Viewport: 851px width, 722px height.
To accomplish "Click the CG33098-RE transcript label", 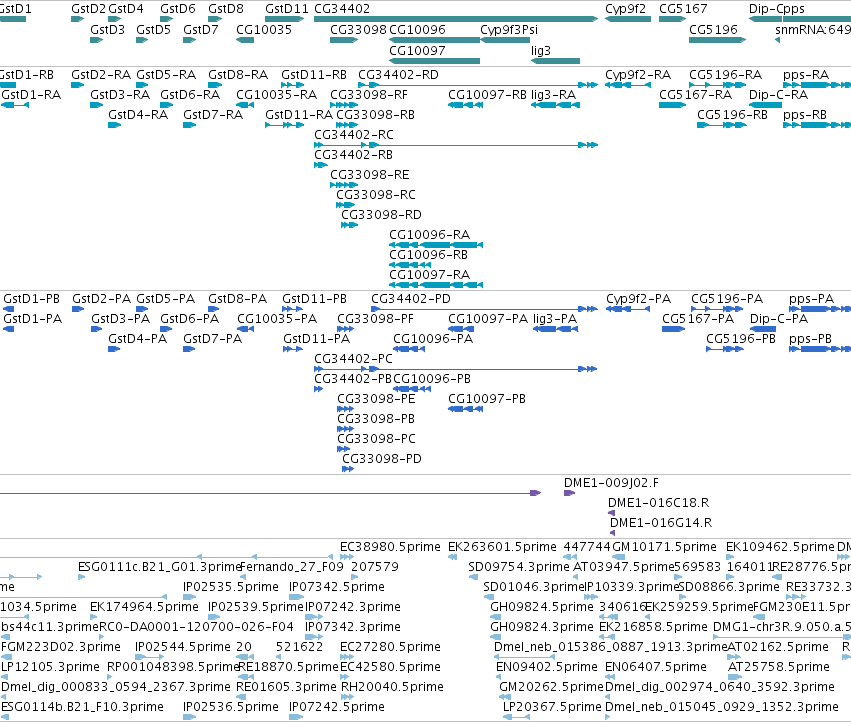I will pyautogui.click(x=370, y=175).
